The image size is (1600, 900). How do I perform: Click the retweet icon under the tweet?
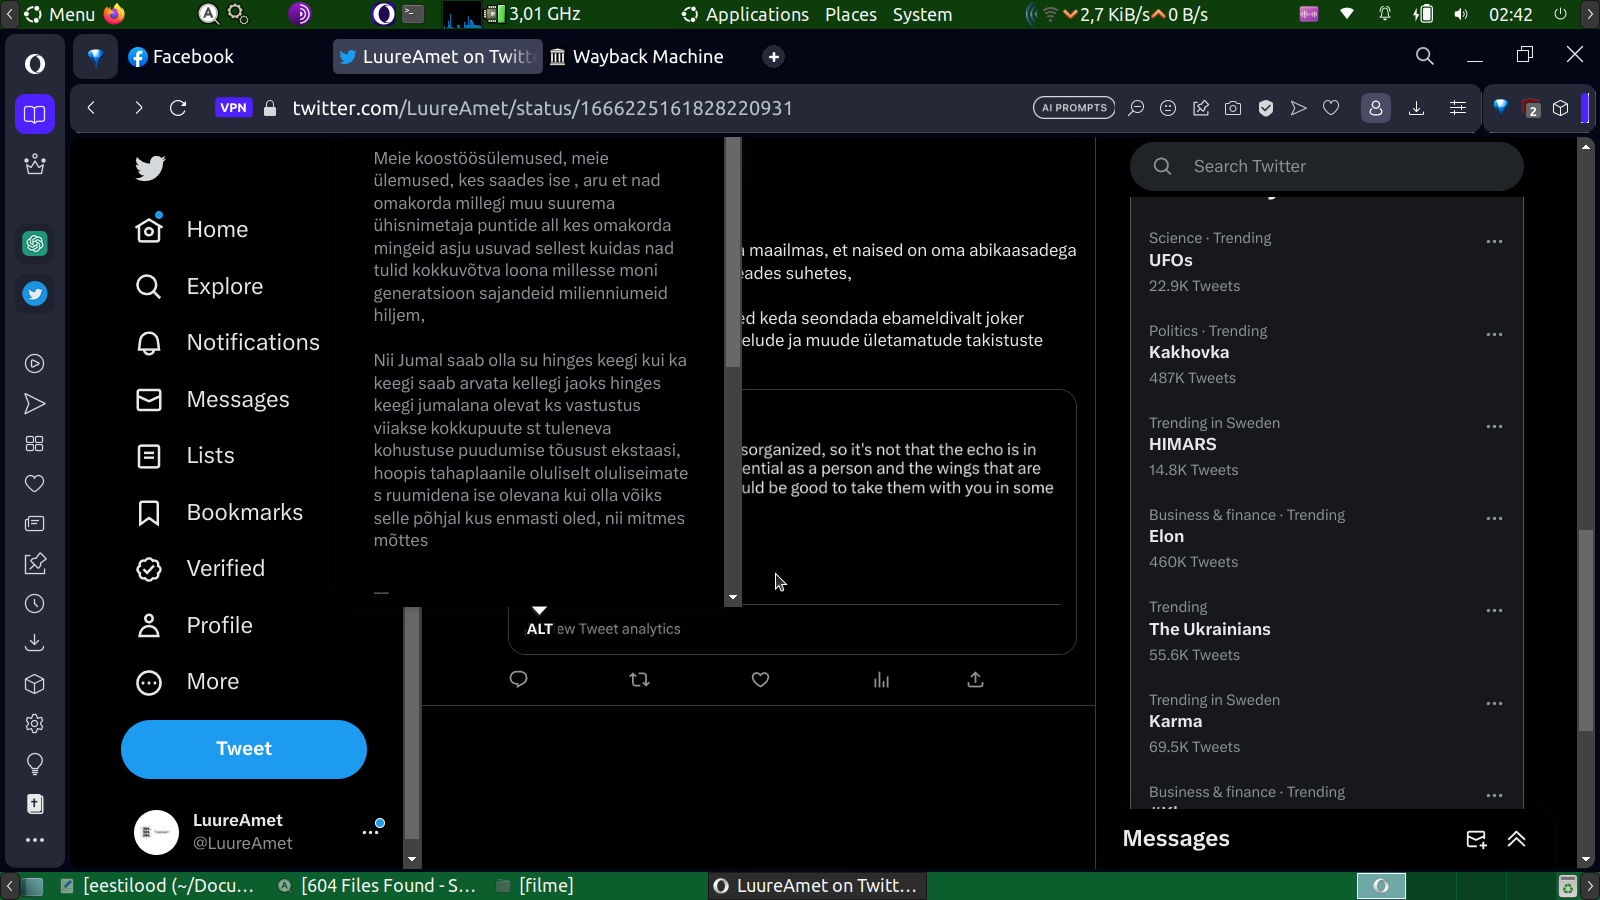639,680
